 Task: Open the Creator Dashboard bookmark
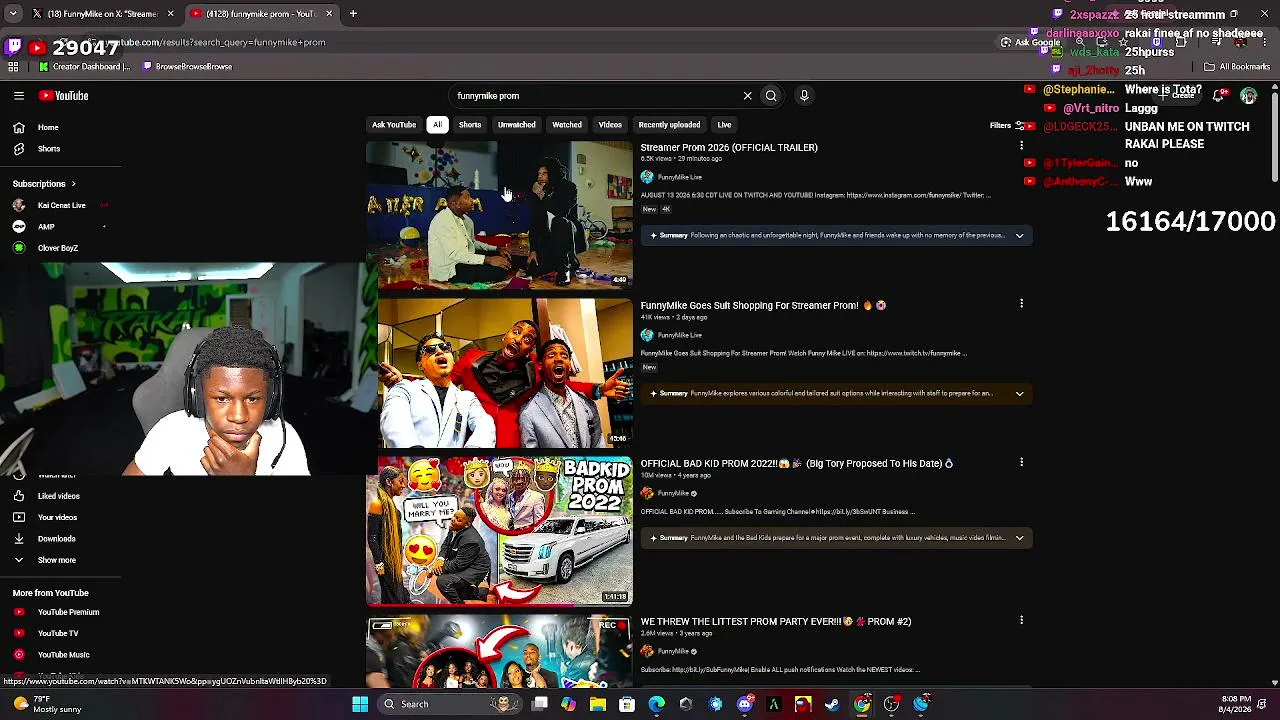click(x=84, y=67)
